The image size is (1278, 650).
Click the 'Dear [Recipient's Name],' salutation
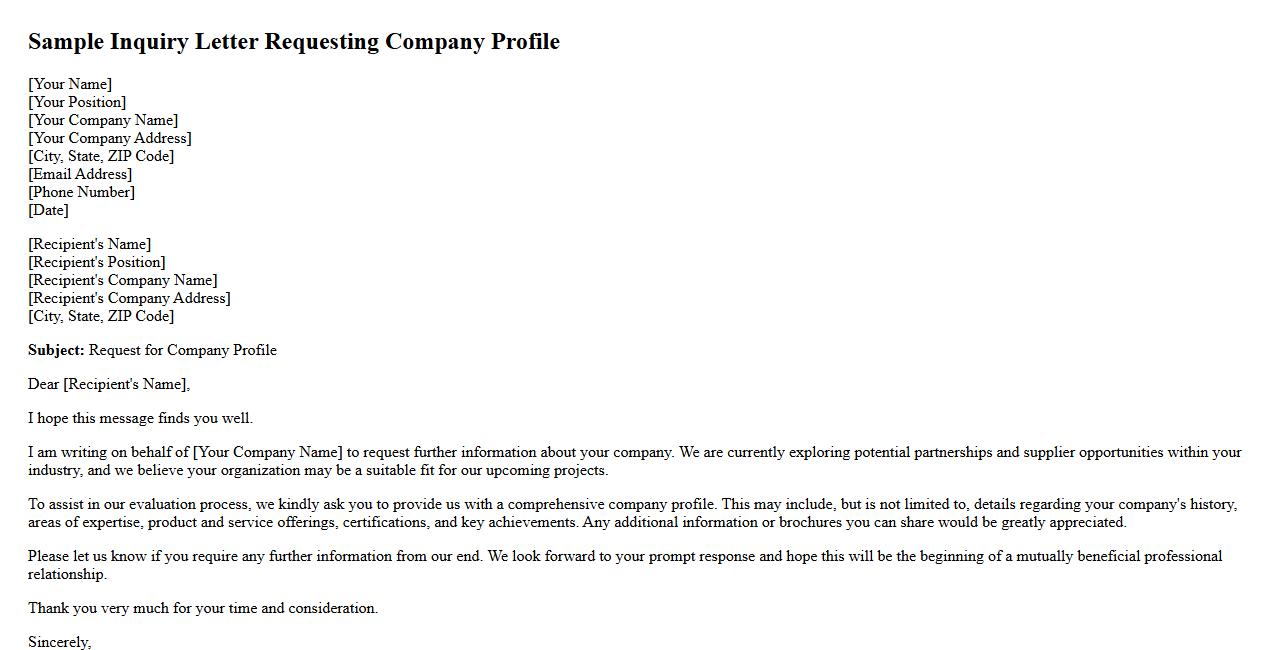(109, 384)
